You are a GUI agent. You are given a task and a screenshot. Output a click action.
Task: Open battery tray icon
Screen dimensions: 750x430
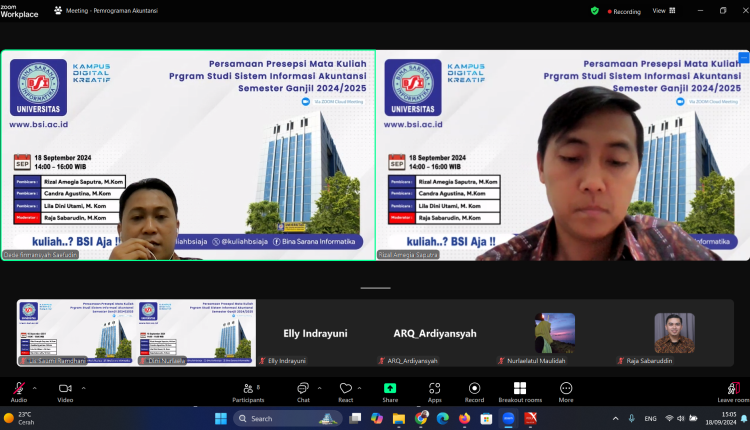coord(693,419)
